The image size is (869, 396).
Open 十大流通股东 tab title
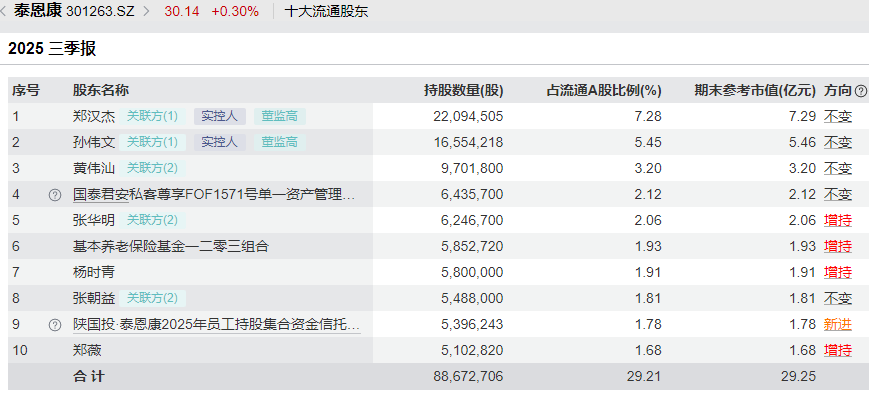click(x=326, y=12)
